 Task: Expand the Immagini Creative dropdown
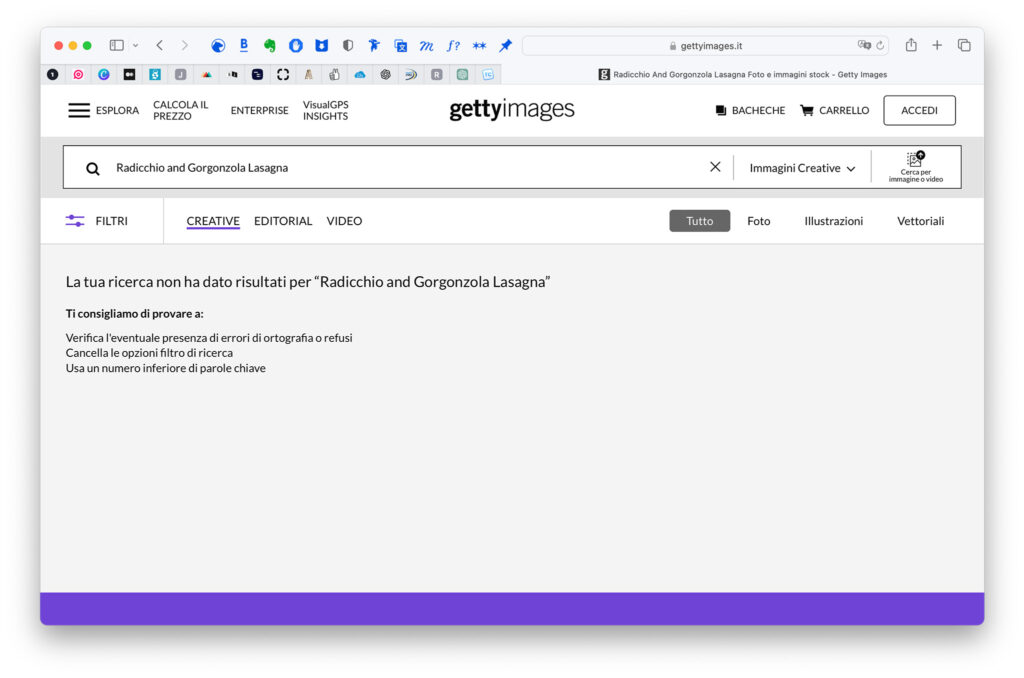[802, 168]
